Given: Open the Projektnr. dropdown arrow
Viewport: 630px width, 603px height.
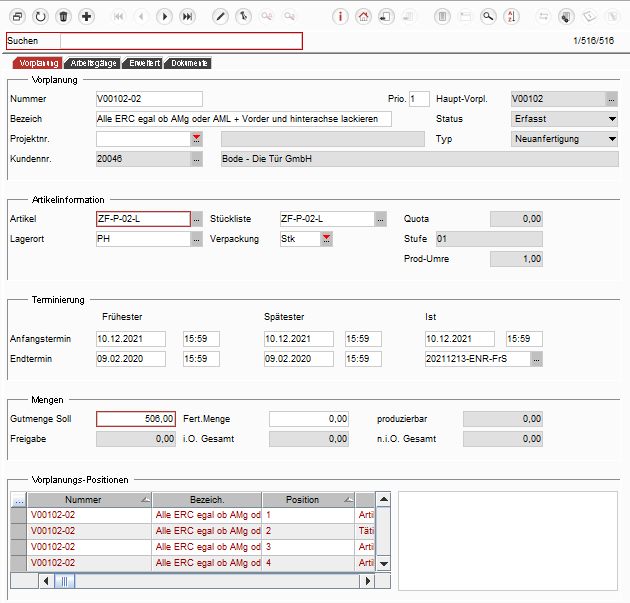Looking at the screenshot, I should click(x=196, y=139).
